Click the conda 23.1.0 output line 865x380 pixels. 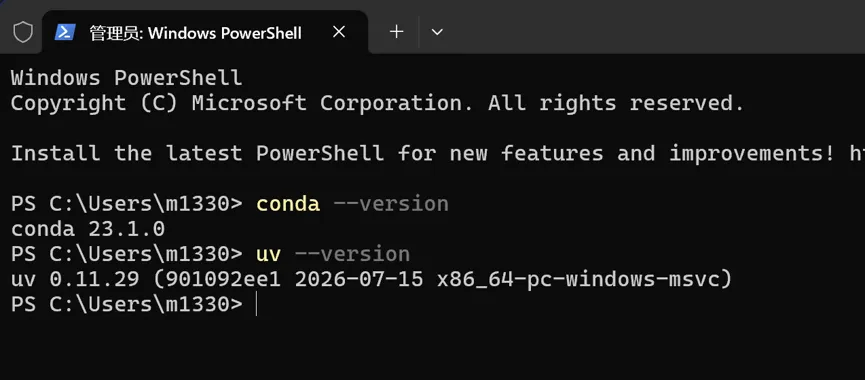point(88,229)
